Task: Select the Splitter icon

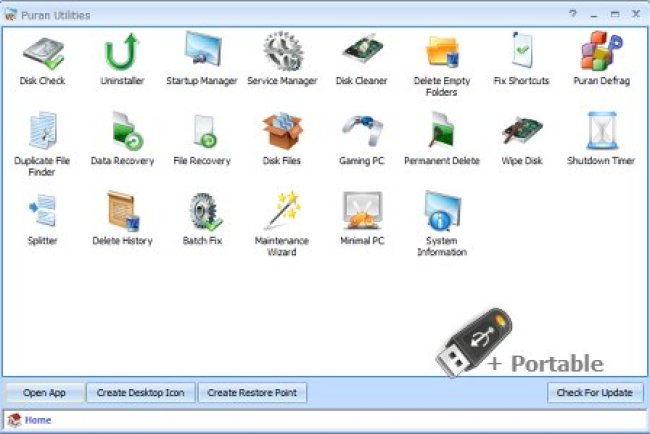Action: [x=42, y=210]
